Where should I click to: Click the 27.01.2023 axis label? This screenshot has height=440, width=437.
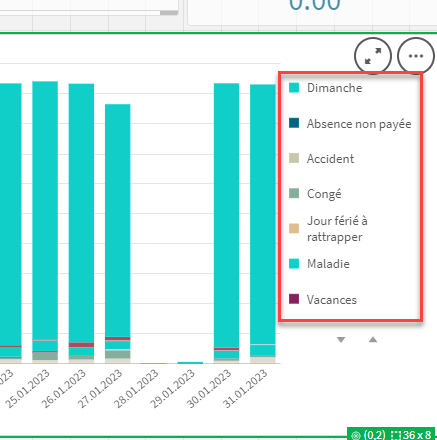coord(100,389)
